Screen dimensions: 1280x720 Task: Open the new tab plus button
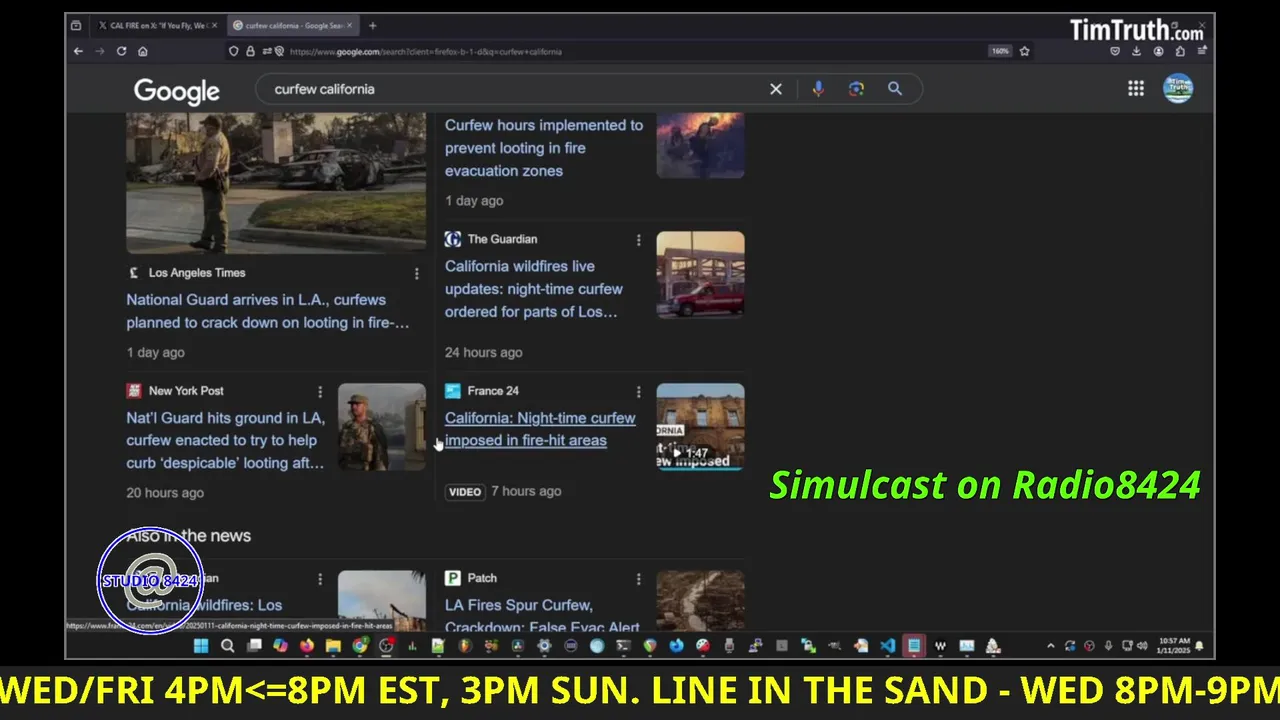372,25
